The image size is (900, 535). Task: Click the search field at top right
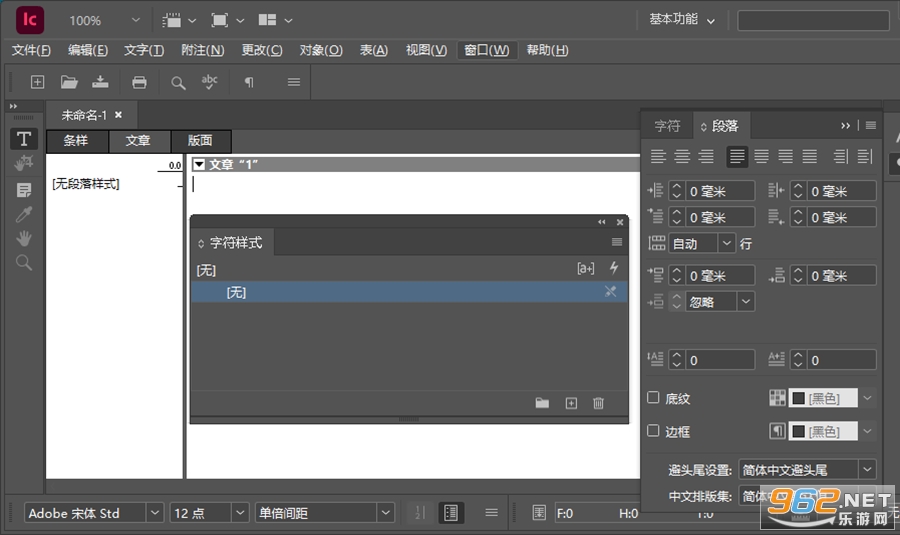point(813,21)
